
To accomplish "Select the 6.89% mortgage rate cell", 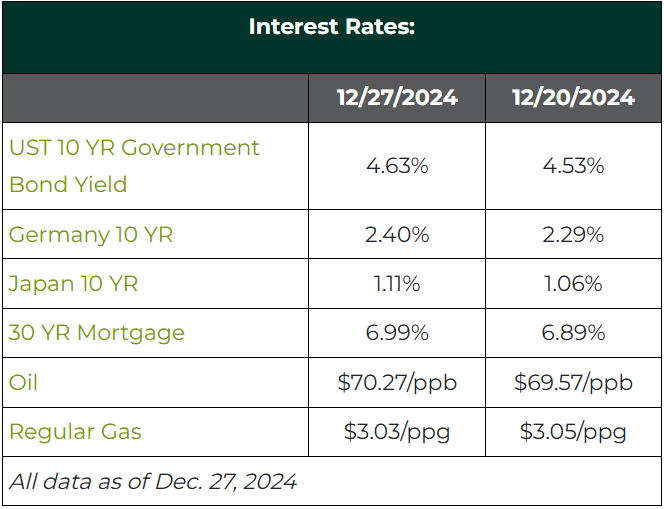I will click(573, 333).
